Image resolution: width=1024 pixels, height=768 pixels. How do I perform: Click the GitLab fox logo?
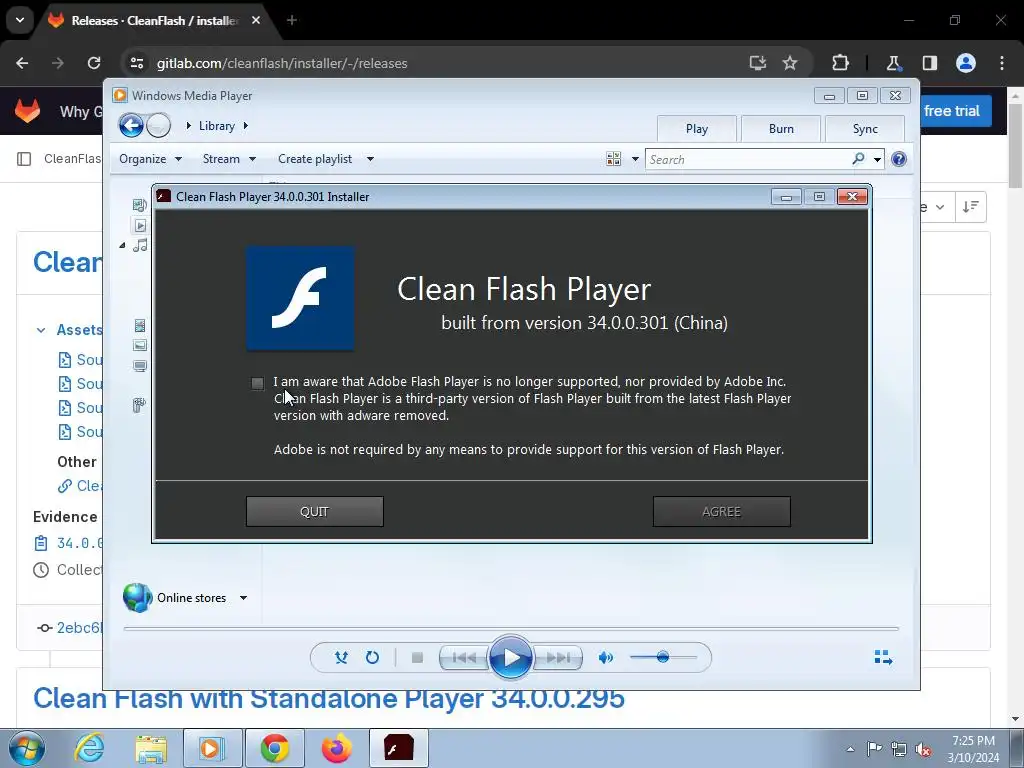27,111
